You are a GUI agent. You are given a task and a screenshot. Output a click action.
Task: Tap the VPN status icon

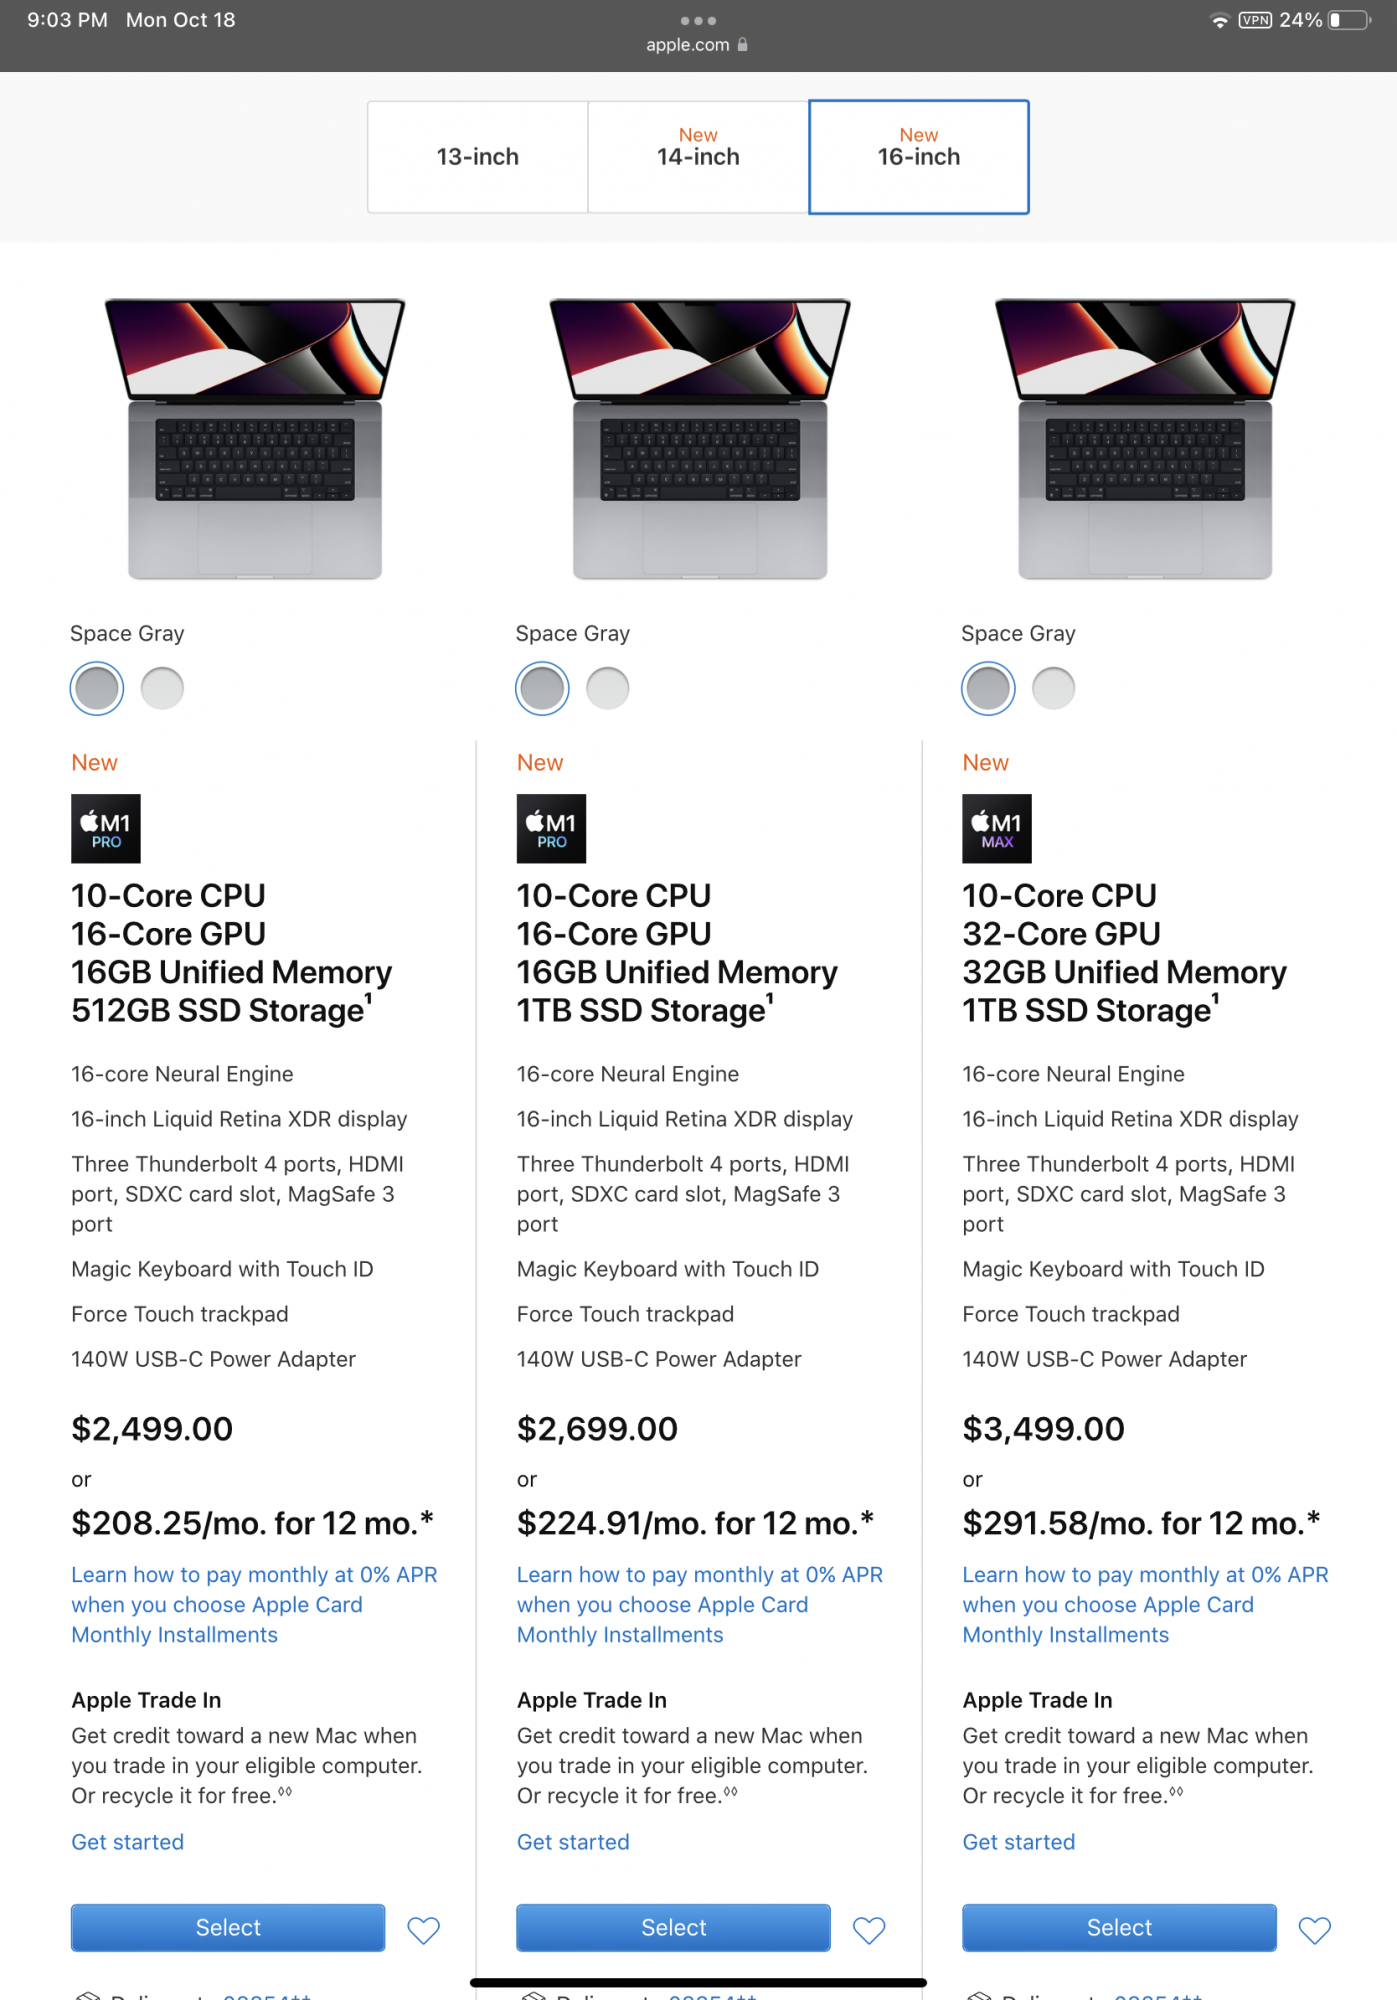(x=1255, y=20)
